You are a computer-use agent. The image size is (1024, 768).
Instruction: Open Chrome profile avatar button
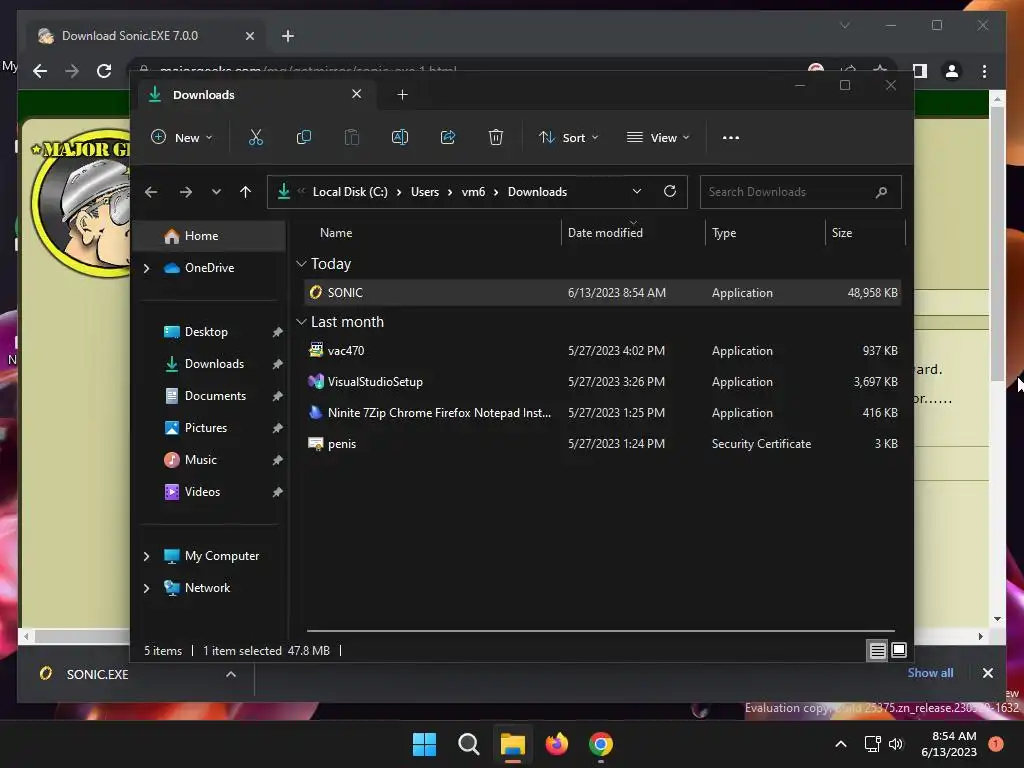(x=952, y=71)
